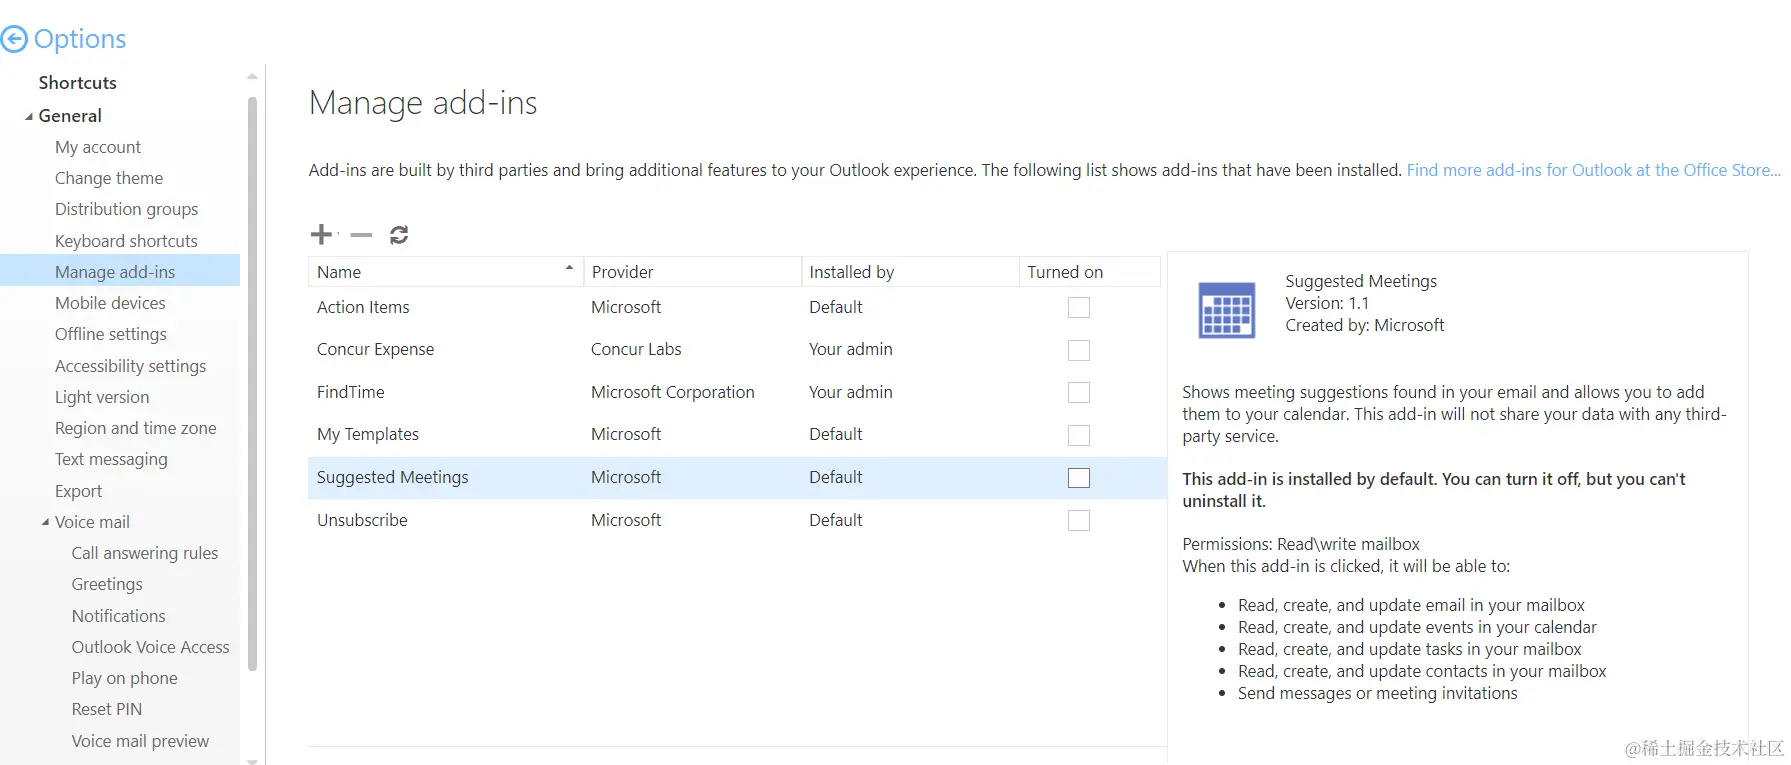Image resolution: width=1791 pixels, height=765 pixels.
Task: Open Shortcuts in the sidebar
Action: point(78,83)
